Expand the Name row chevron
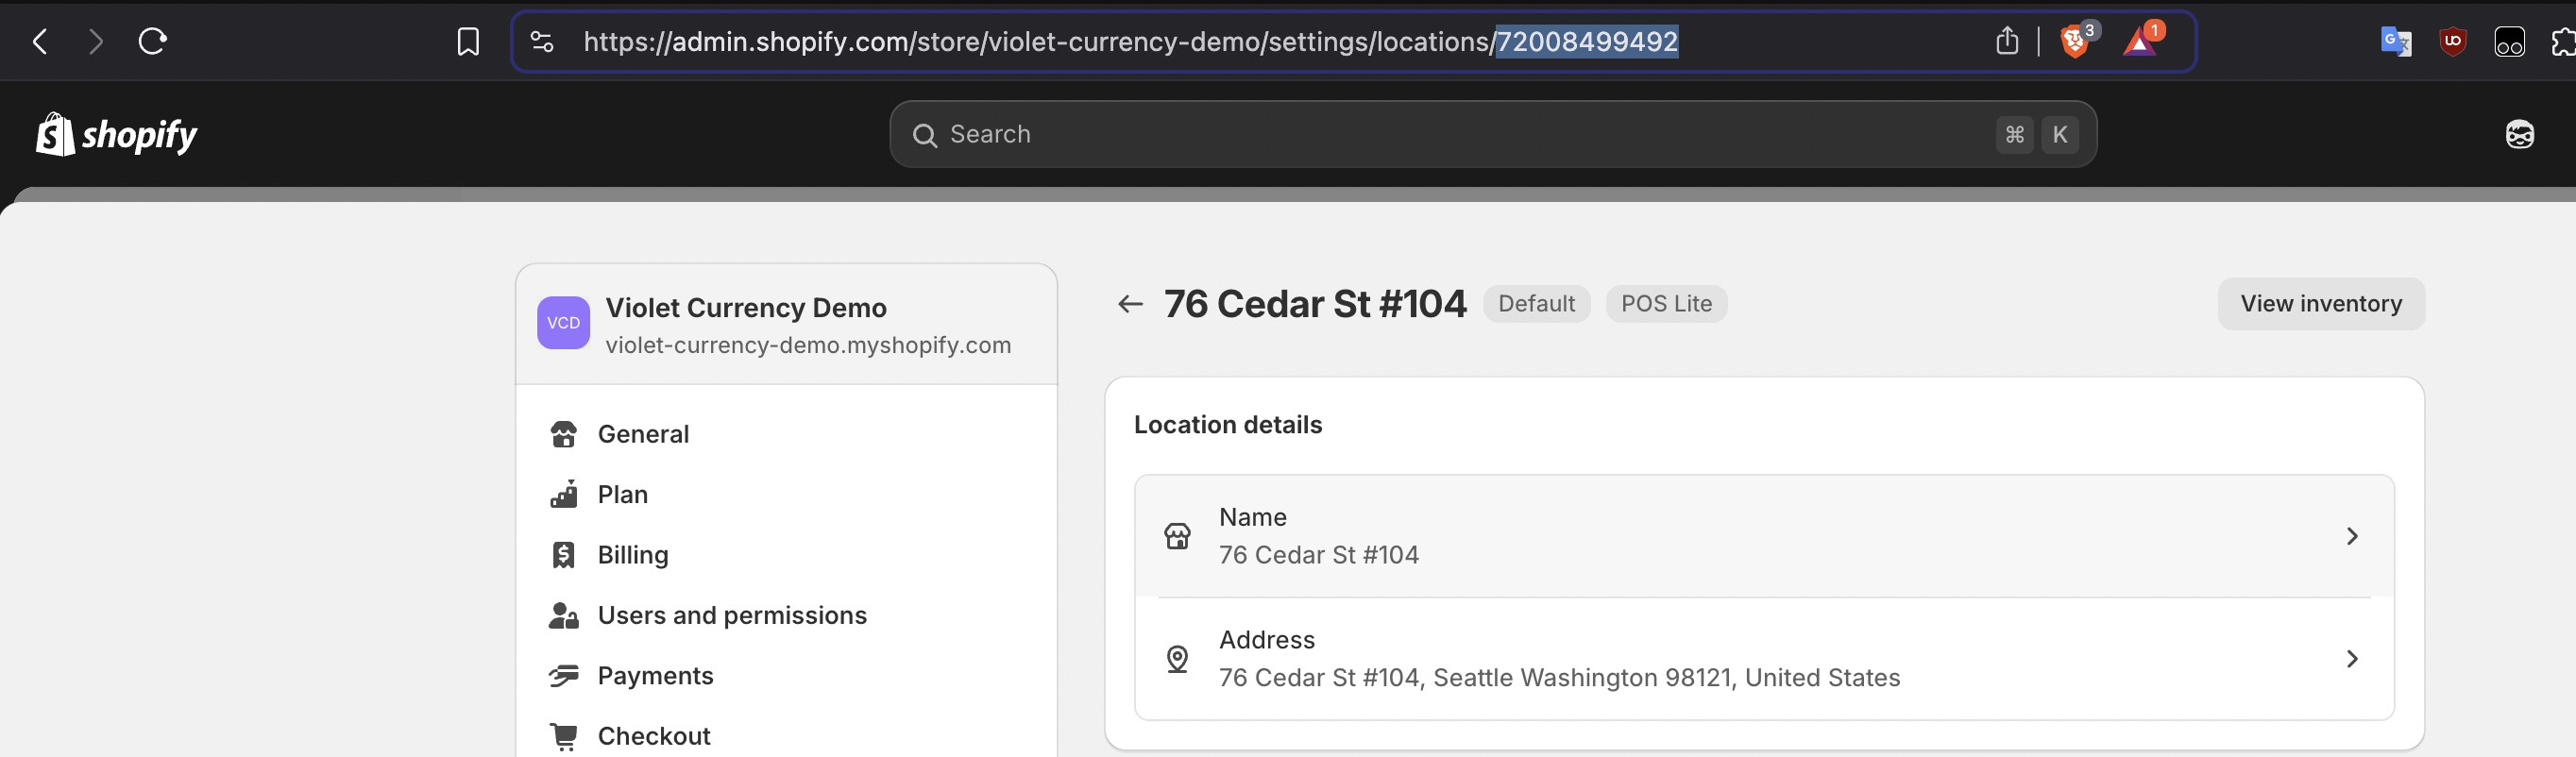Screen dimensions: 2576x757 pos(2351,536)
